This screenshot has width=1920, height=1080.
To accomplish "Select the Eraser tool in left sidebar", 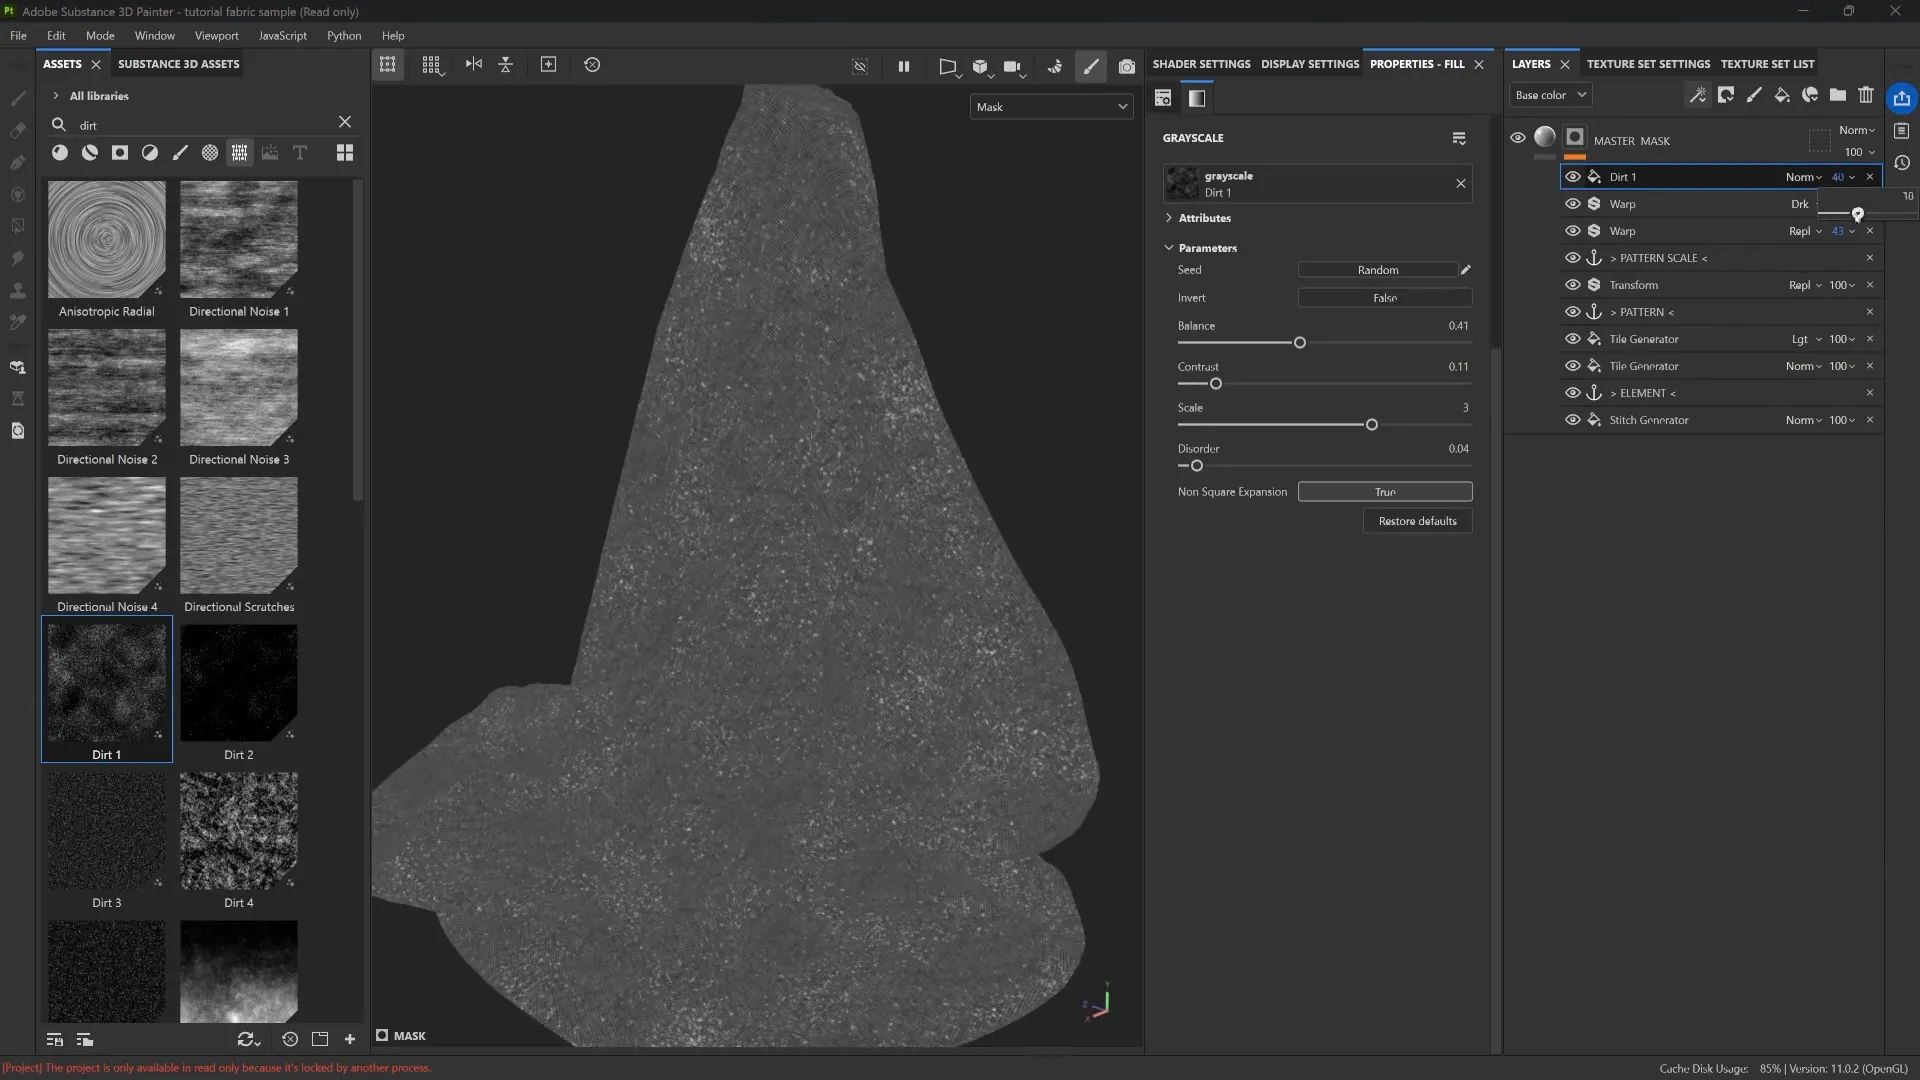I will pos(17,130).
